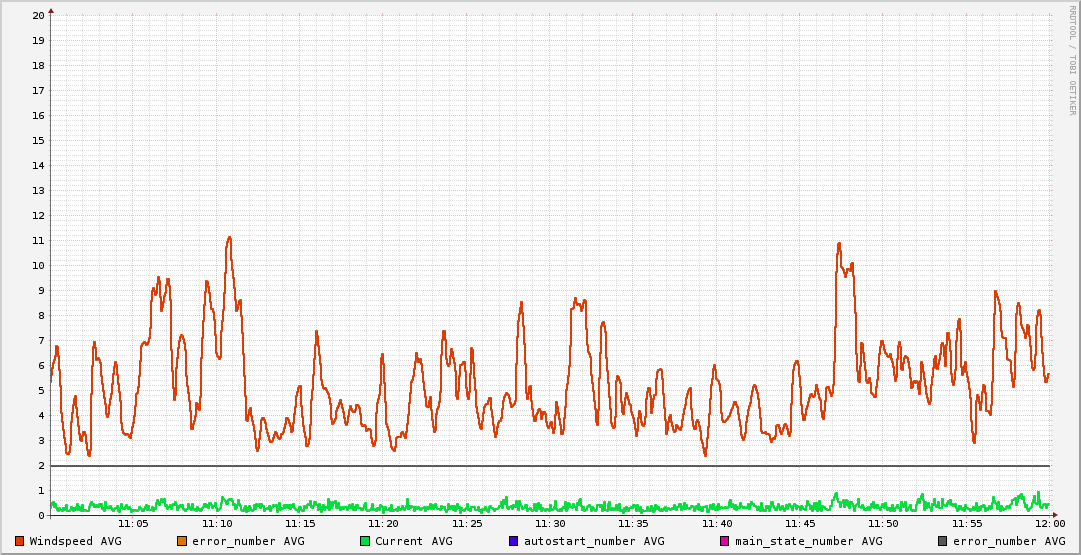The width and height of the screenshot is (1081, 555).
Task: Click the 0 value on the Y axis
Action: [x=42, y=516]
